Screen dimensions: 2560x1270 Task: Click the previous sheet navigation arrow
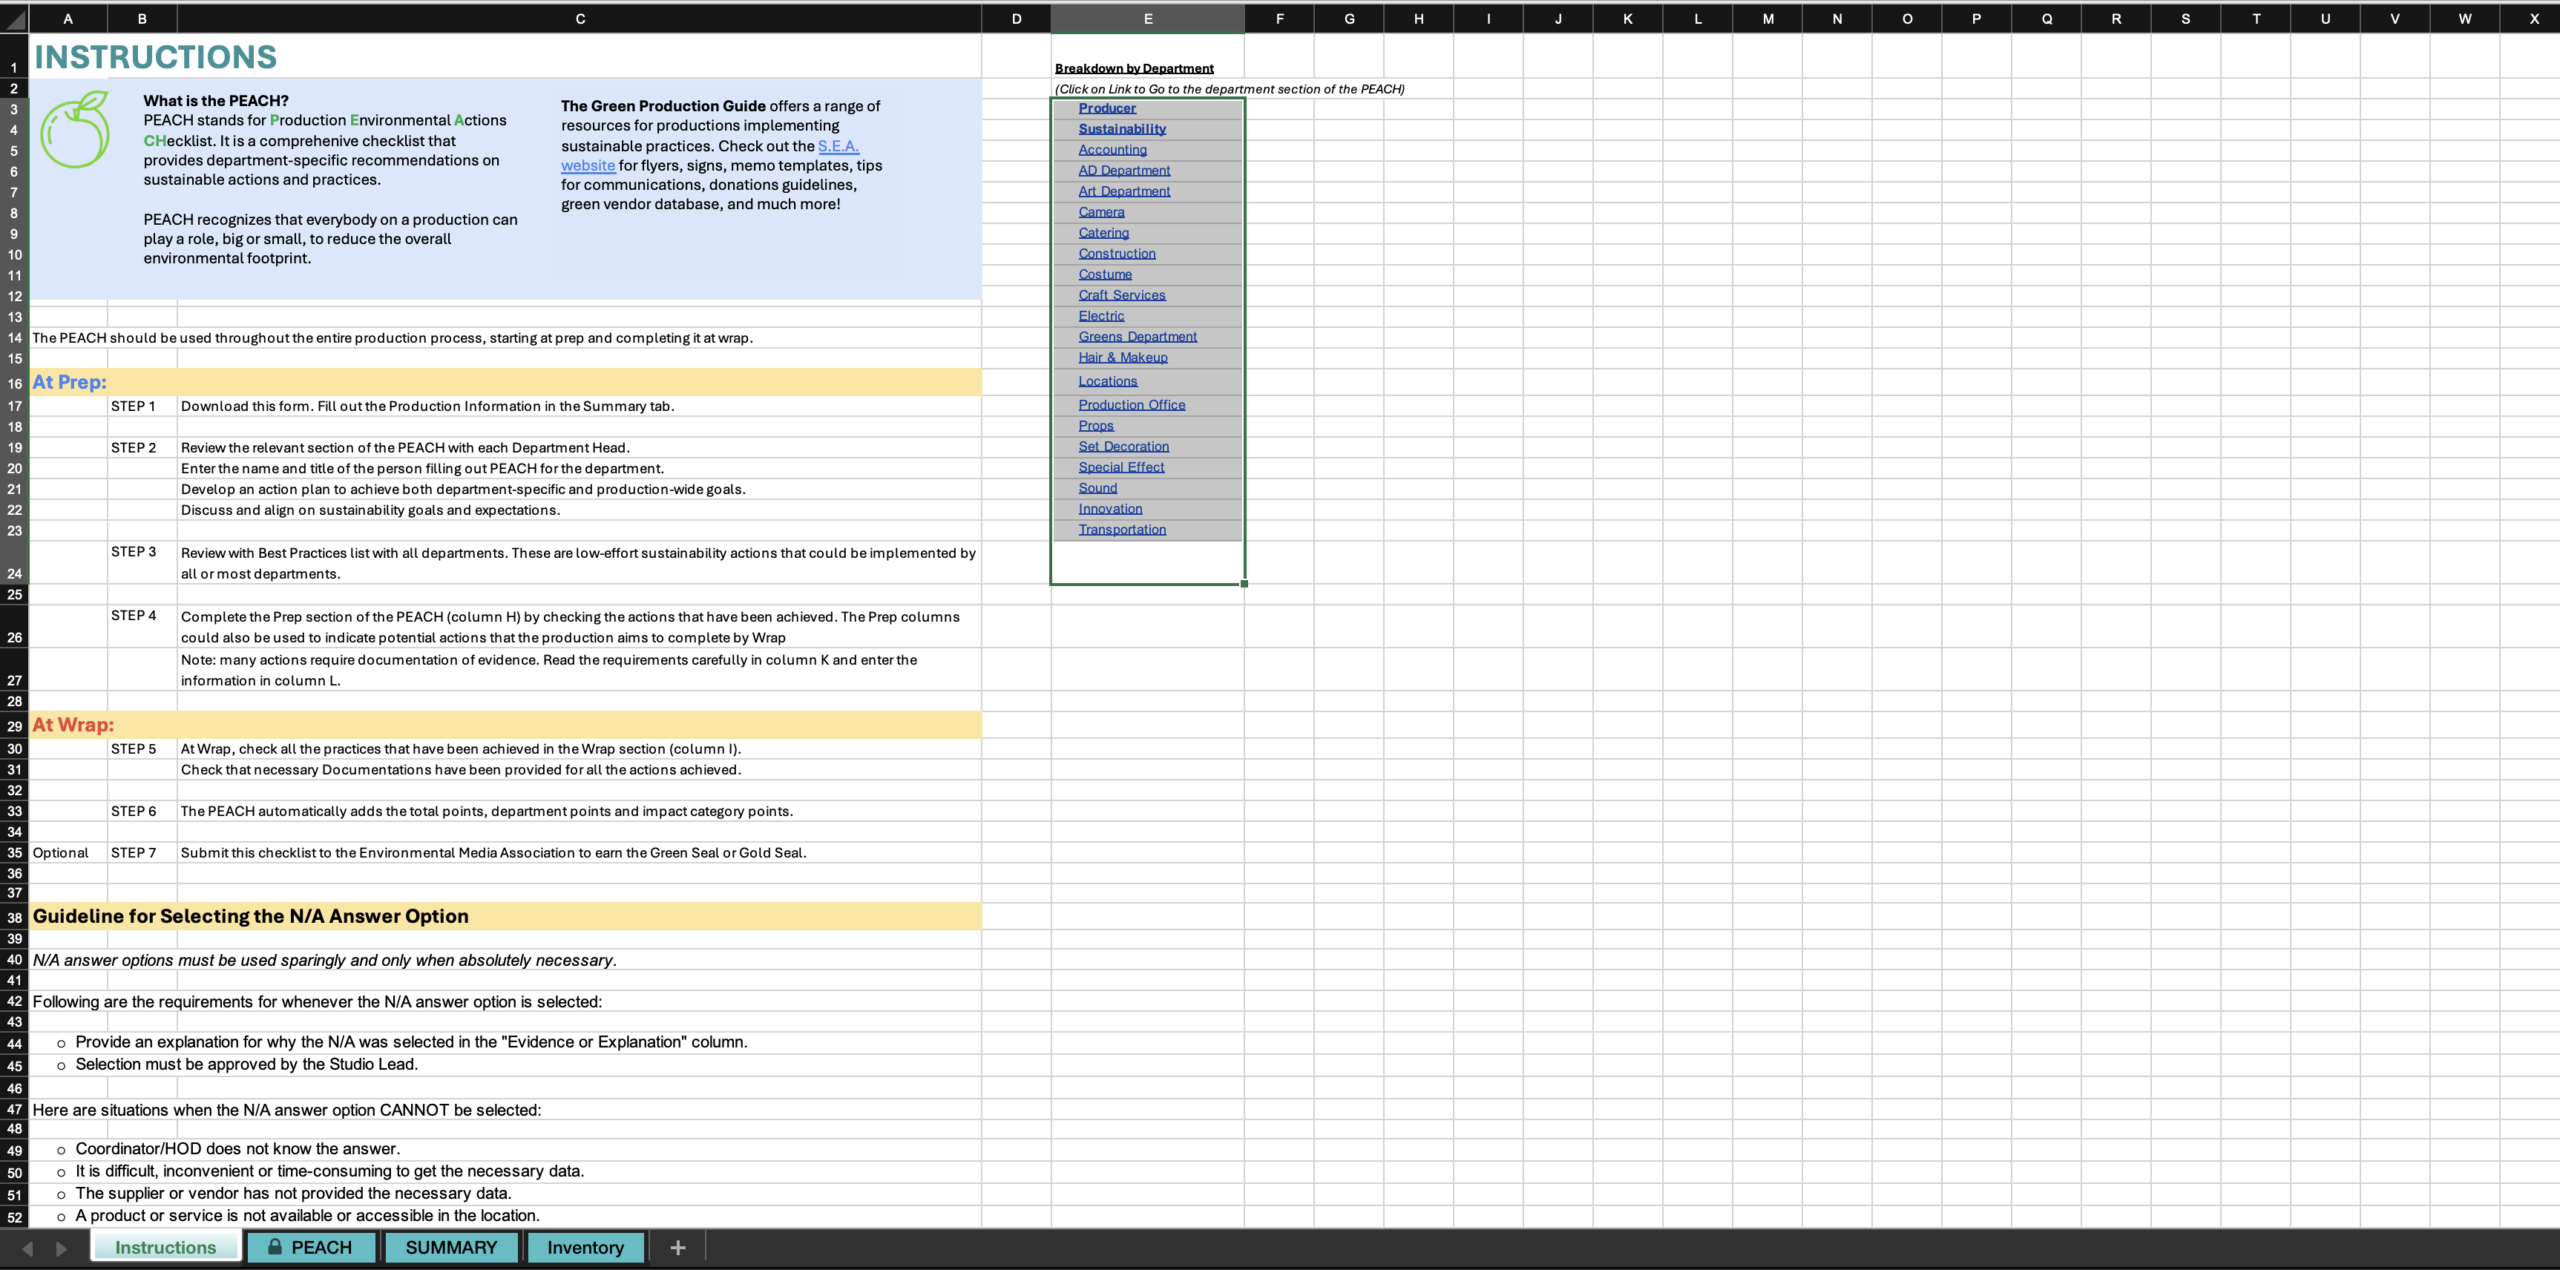coord(28,1248)
